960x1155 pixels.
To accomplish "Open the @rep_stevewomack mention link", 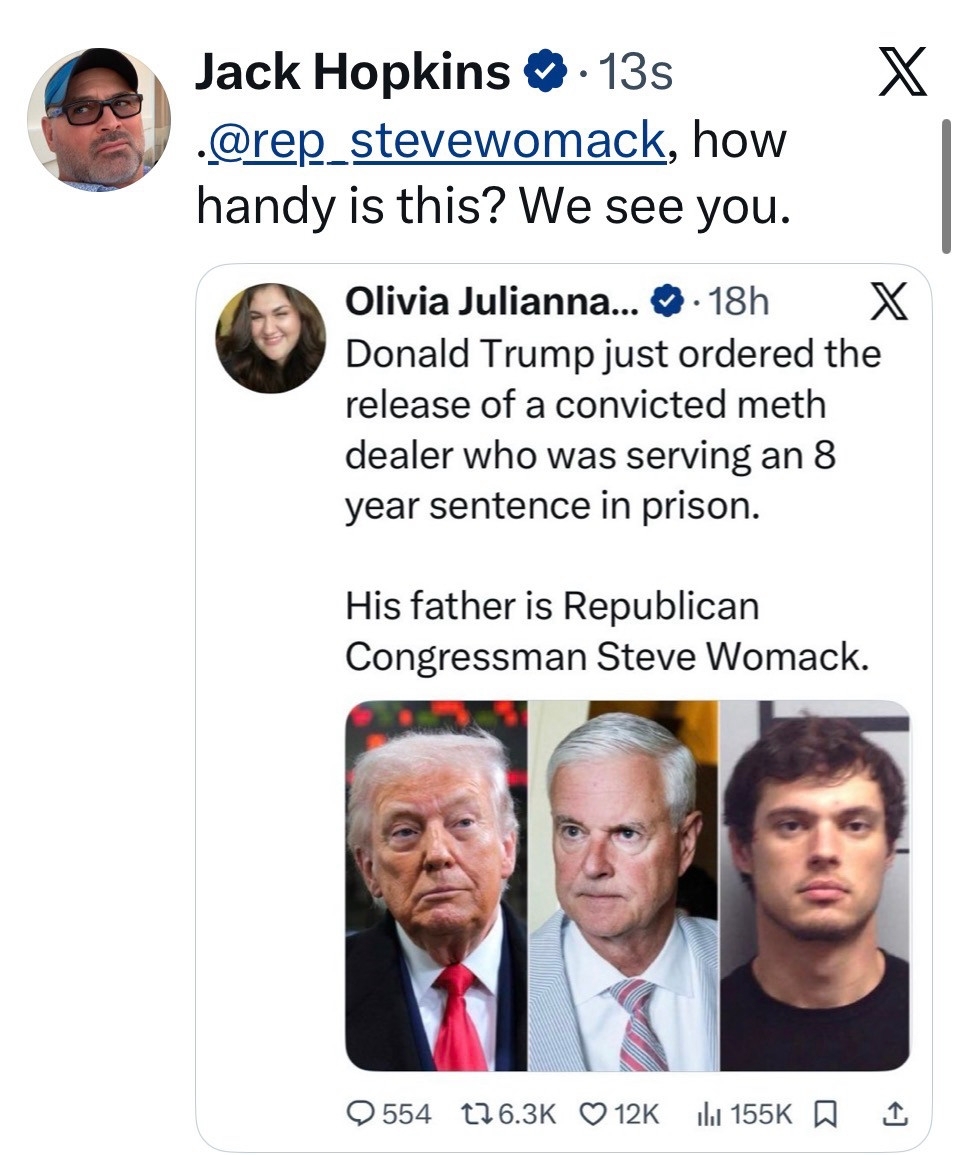I will [435, 140].
